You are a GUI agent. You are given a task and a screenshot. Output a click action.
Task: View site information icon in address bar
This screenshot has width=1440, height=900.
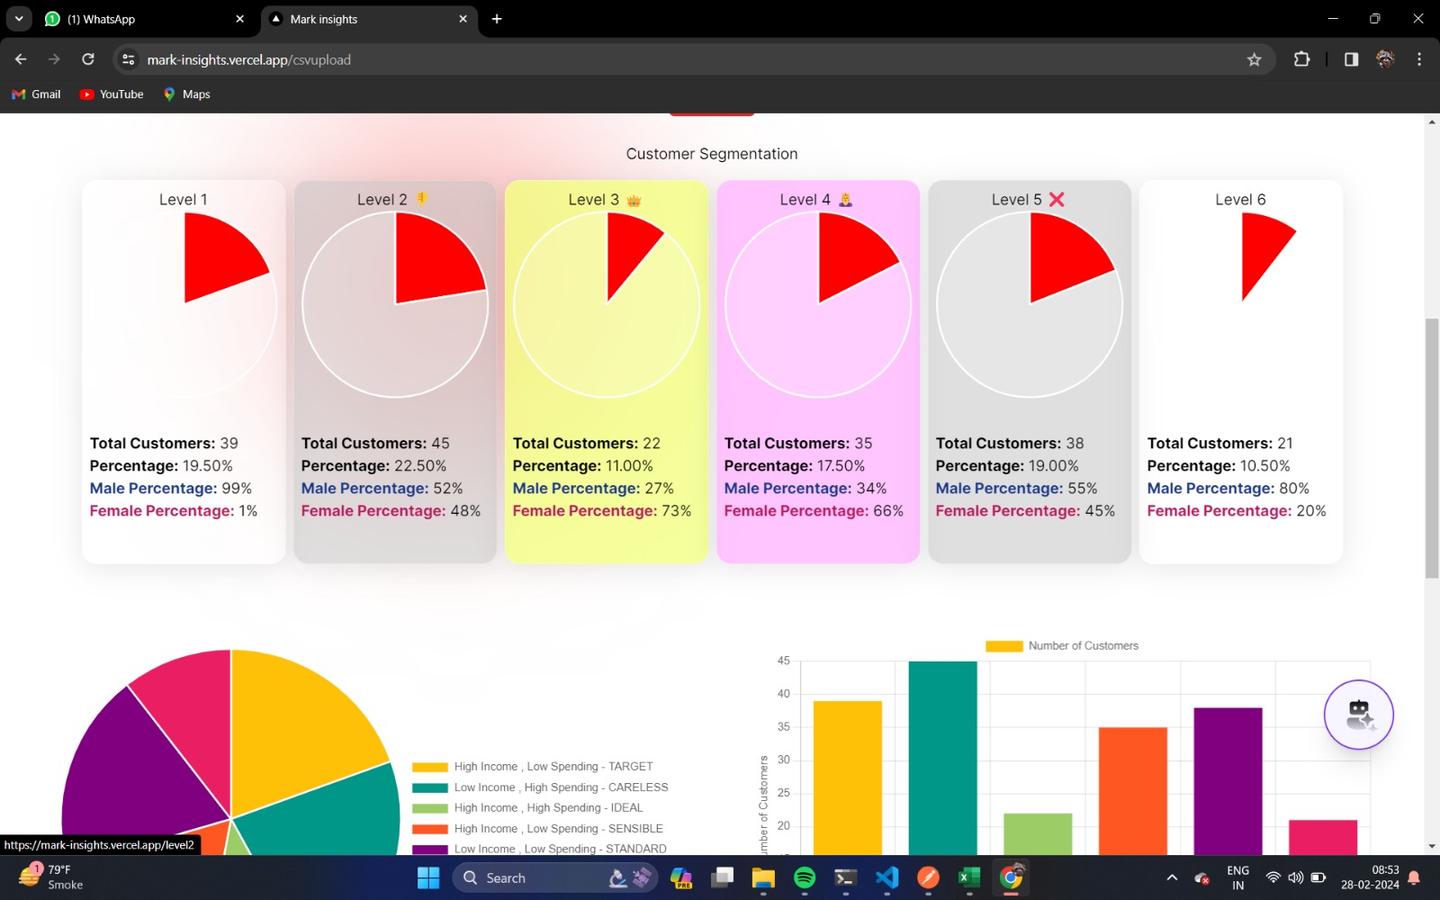coord(128,59)
